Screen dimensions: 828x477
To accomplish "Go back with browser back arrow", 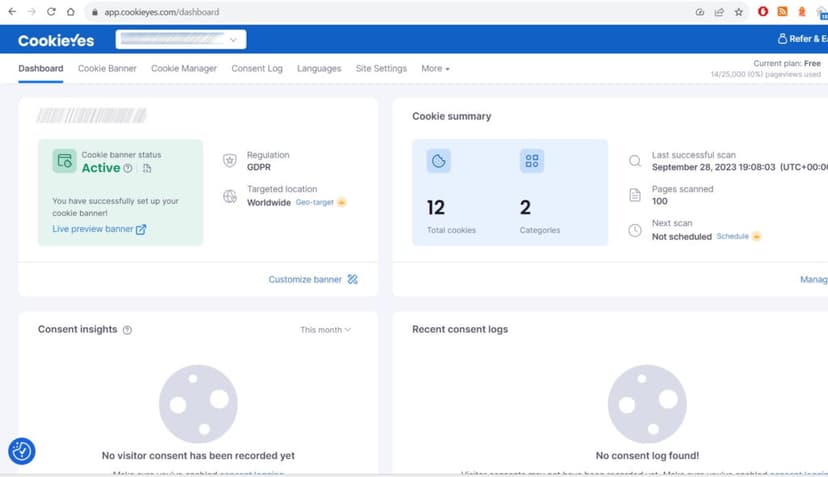I will click(x=12, y=12).
